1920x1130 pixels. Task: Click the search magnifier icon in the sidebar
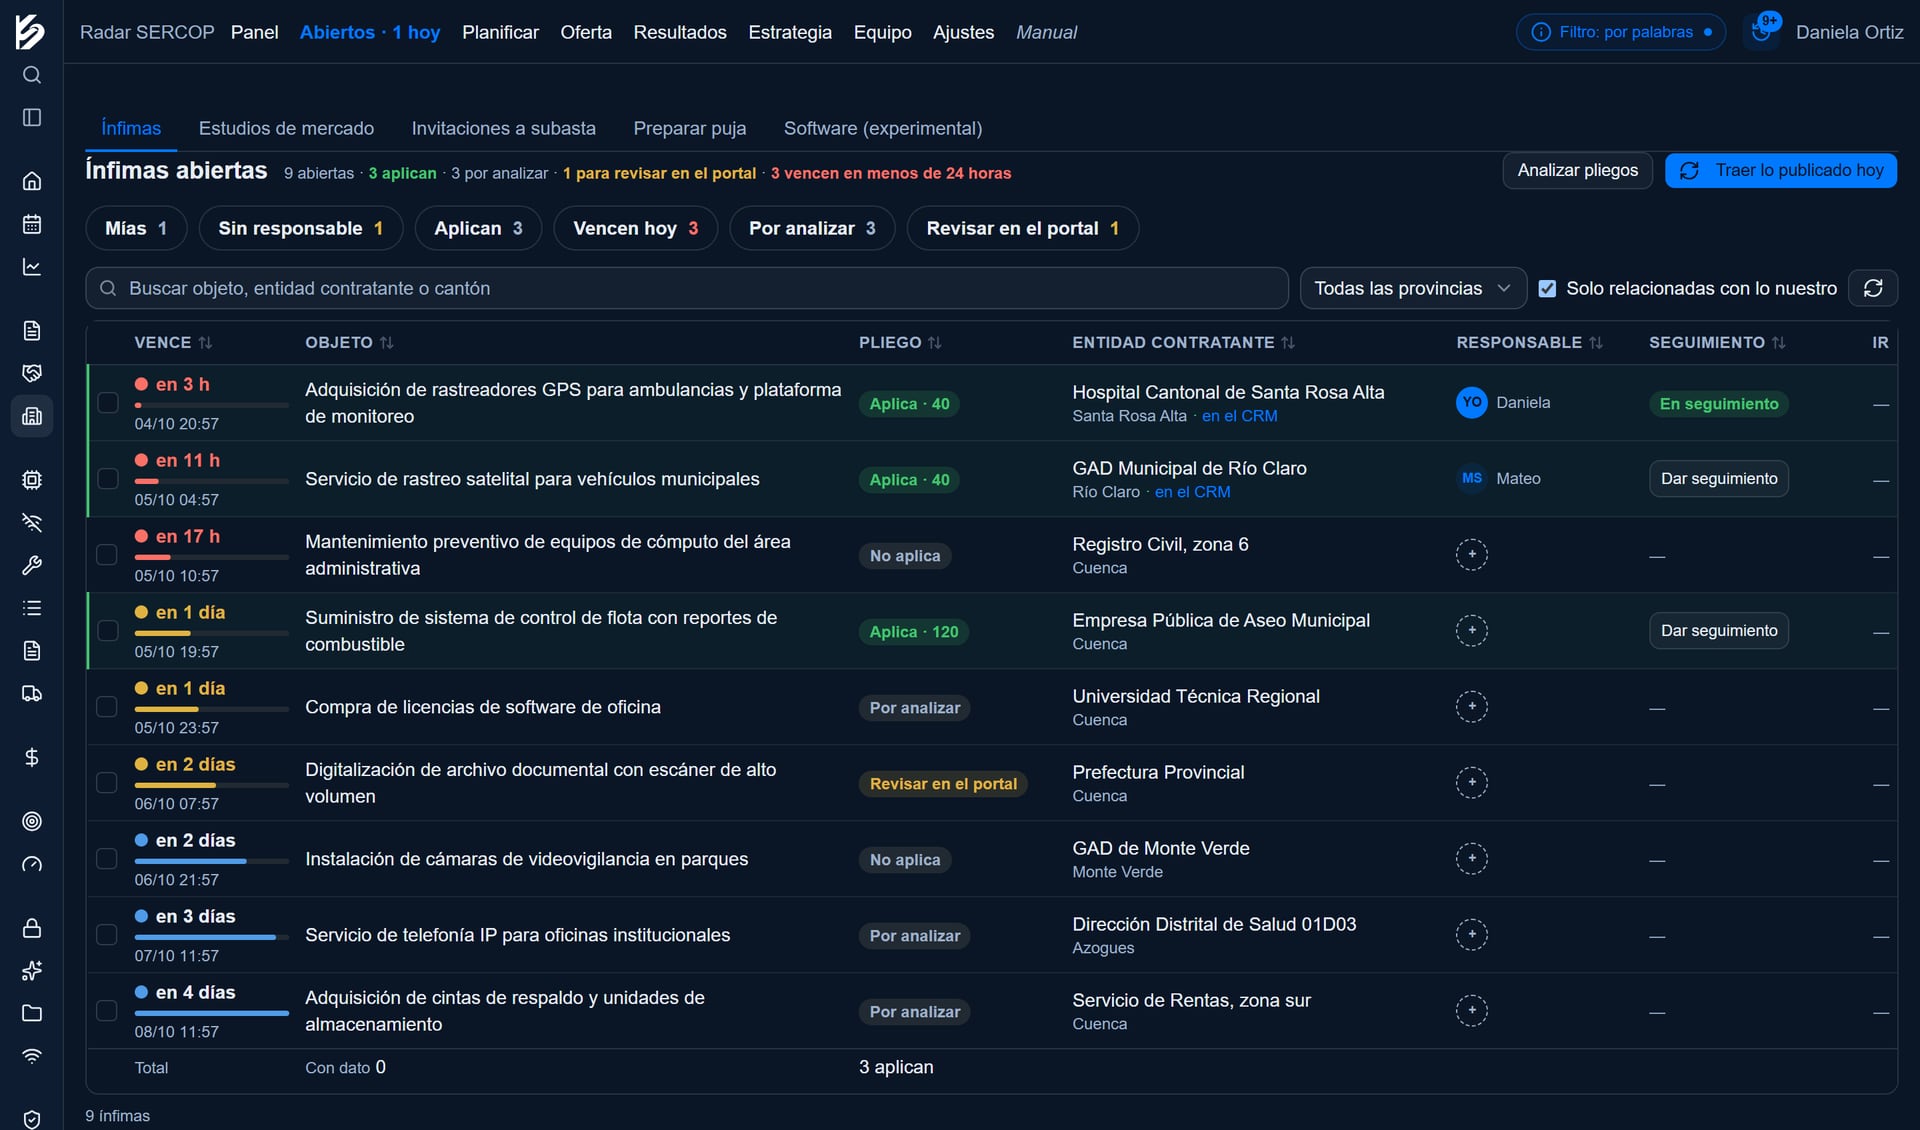(32, 75)
